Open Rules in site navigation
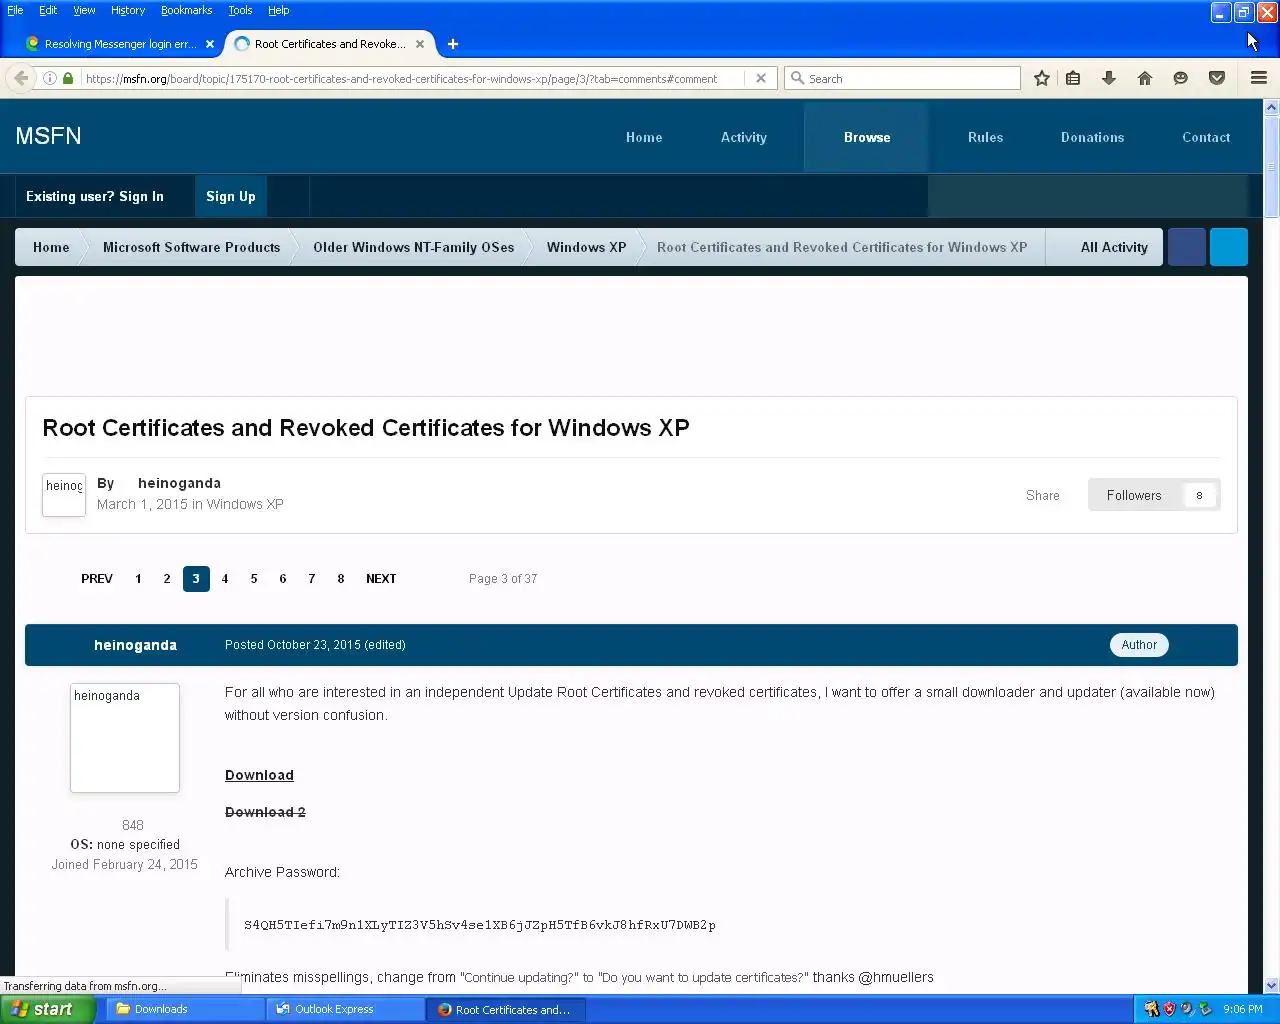The image size is (1280, 1024). [985, 137]
